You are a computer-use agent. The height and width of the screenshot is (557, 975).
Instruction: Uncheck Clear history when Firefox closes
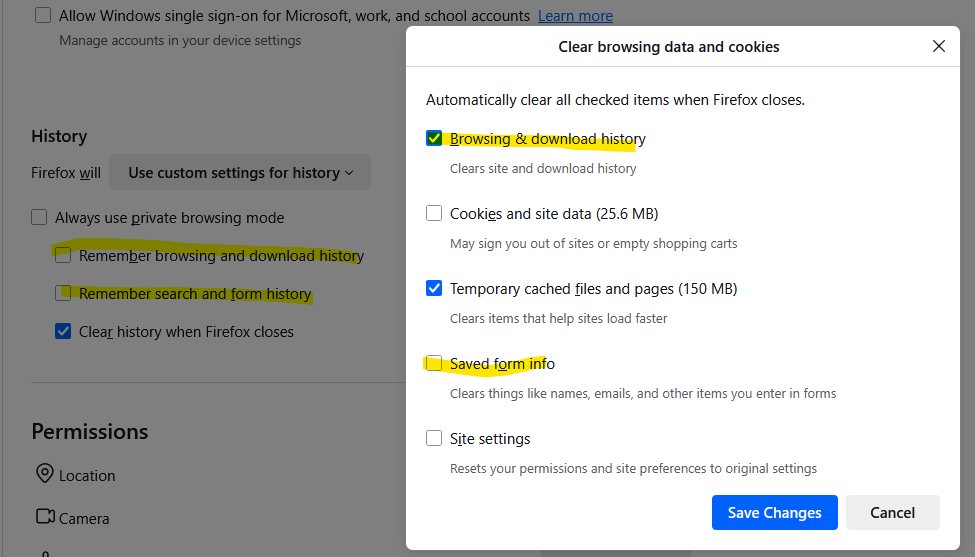[x=63, y=331]
